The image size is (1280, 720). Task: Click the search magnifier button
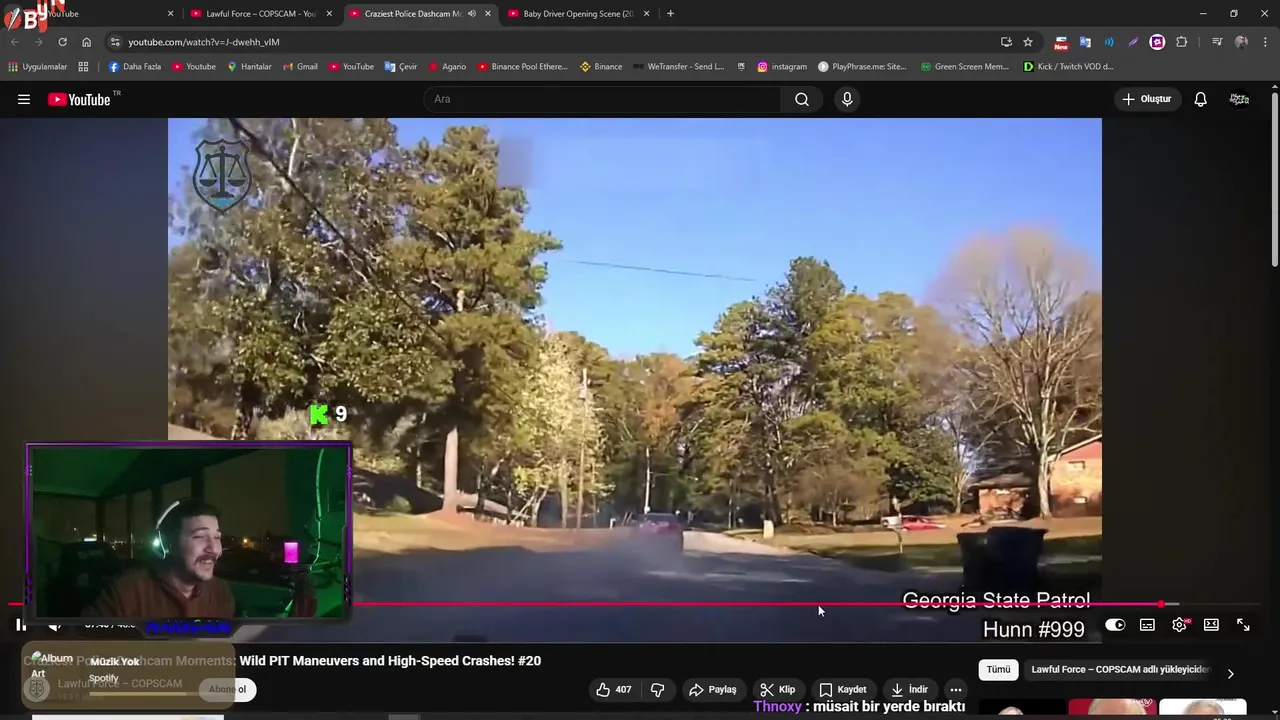[x=802, y=99]
